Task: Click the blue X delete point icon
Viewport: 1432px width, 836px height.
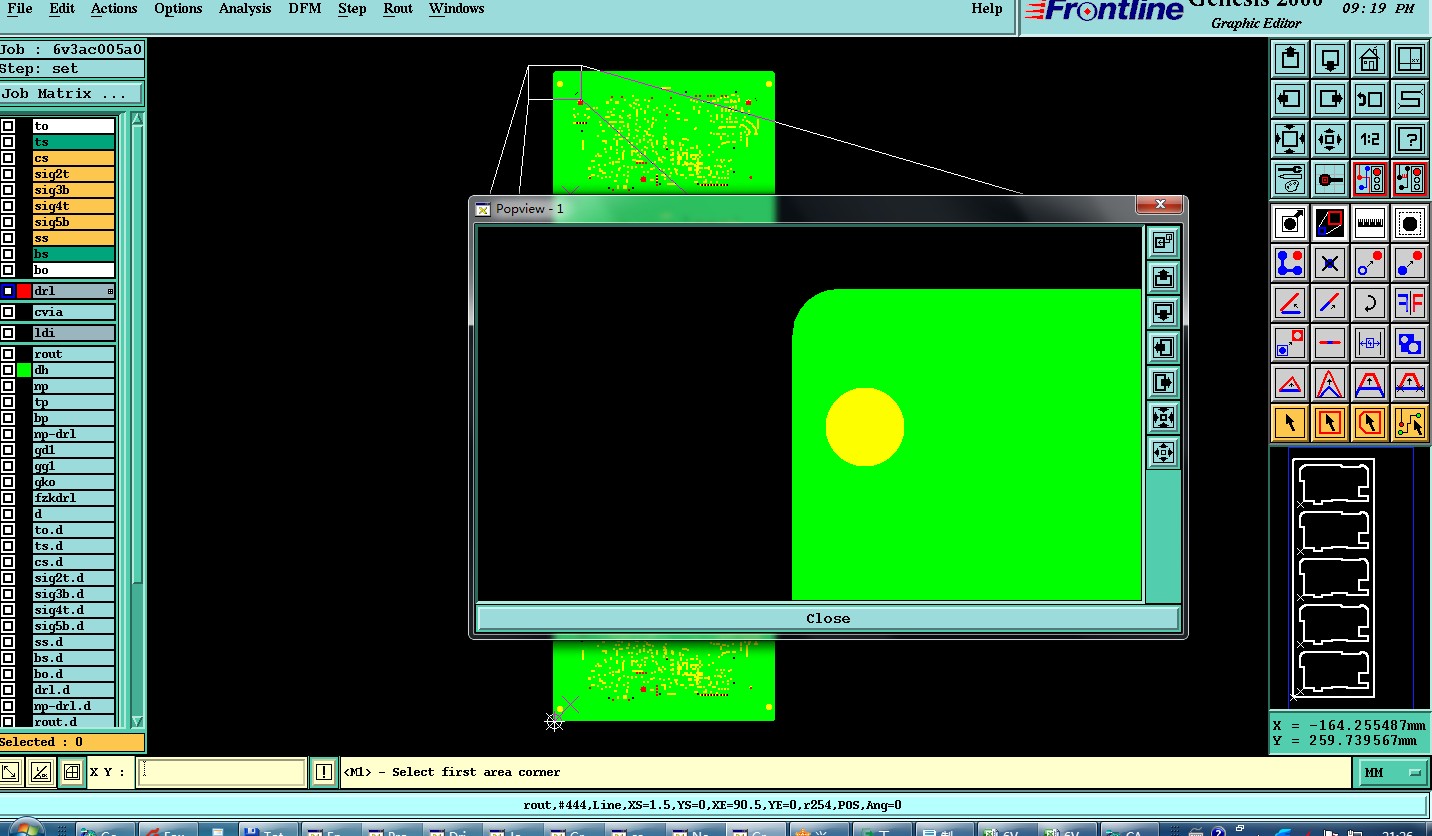Action: (1330, 263)
